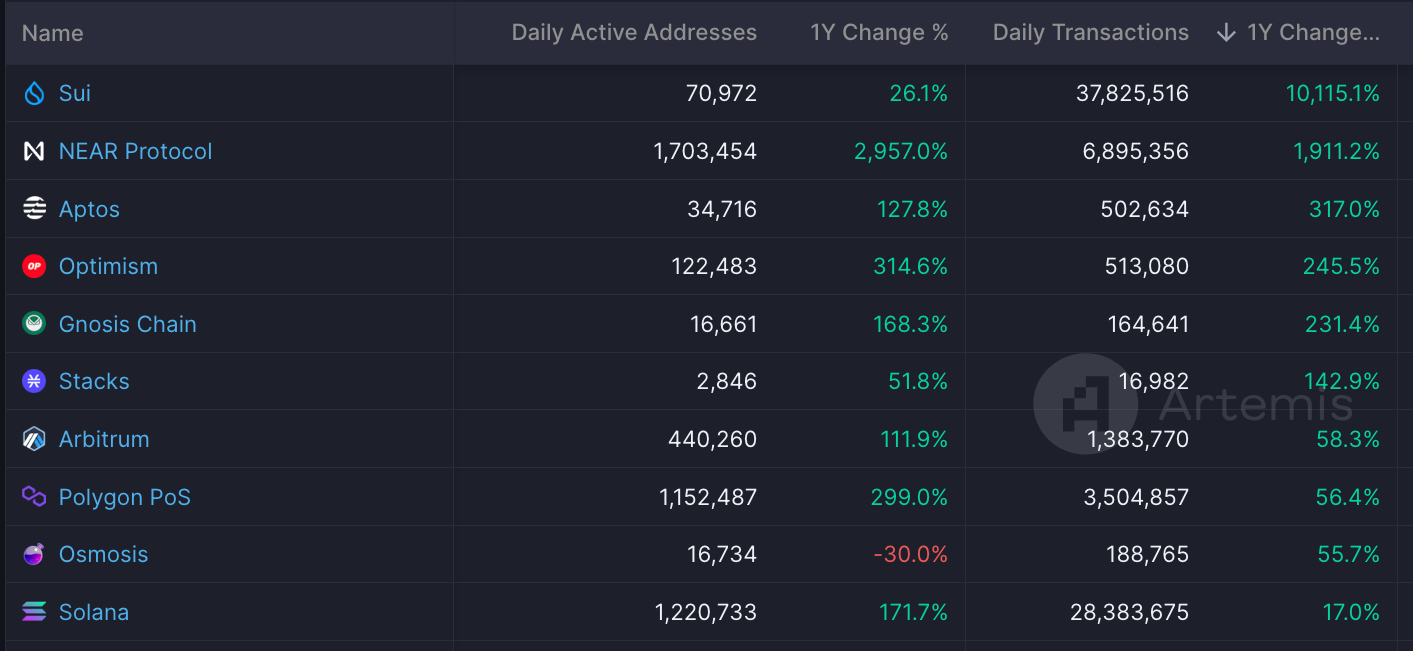Image resolution: width=1413 pixels, height=651 pixels.
Task: Click NEAR's 2,957.0% address change
Action: click(901, 151)
